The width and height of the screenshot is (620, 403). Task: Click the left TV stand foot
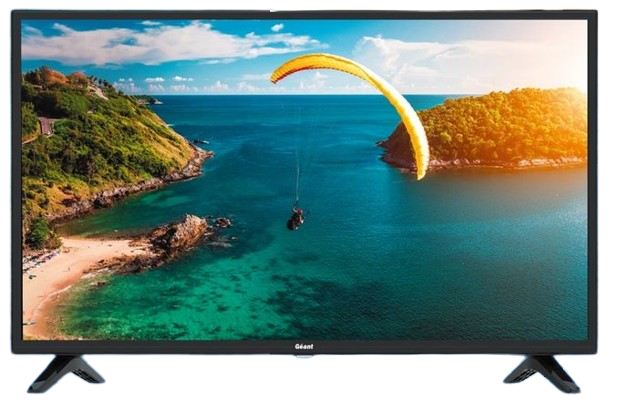(x=67, y=374)
